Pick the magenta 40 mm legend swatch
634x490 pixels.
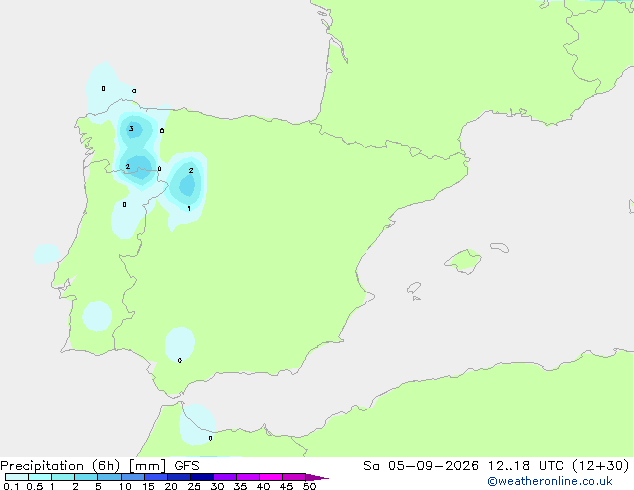pyautogui.click(x=271, y=477)
